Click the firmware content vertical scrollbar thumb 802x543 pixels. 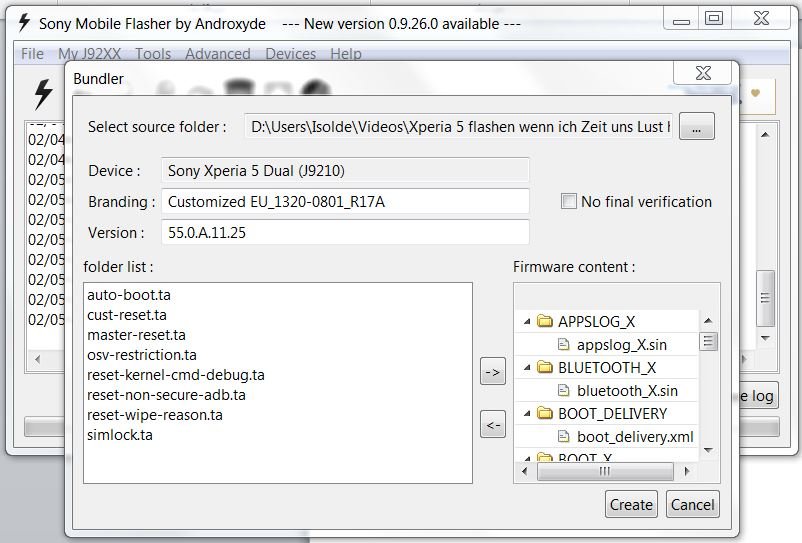[x=708, y=342]
